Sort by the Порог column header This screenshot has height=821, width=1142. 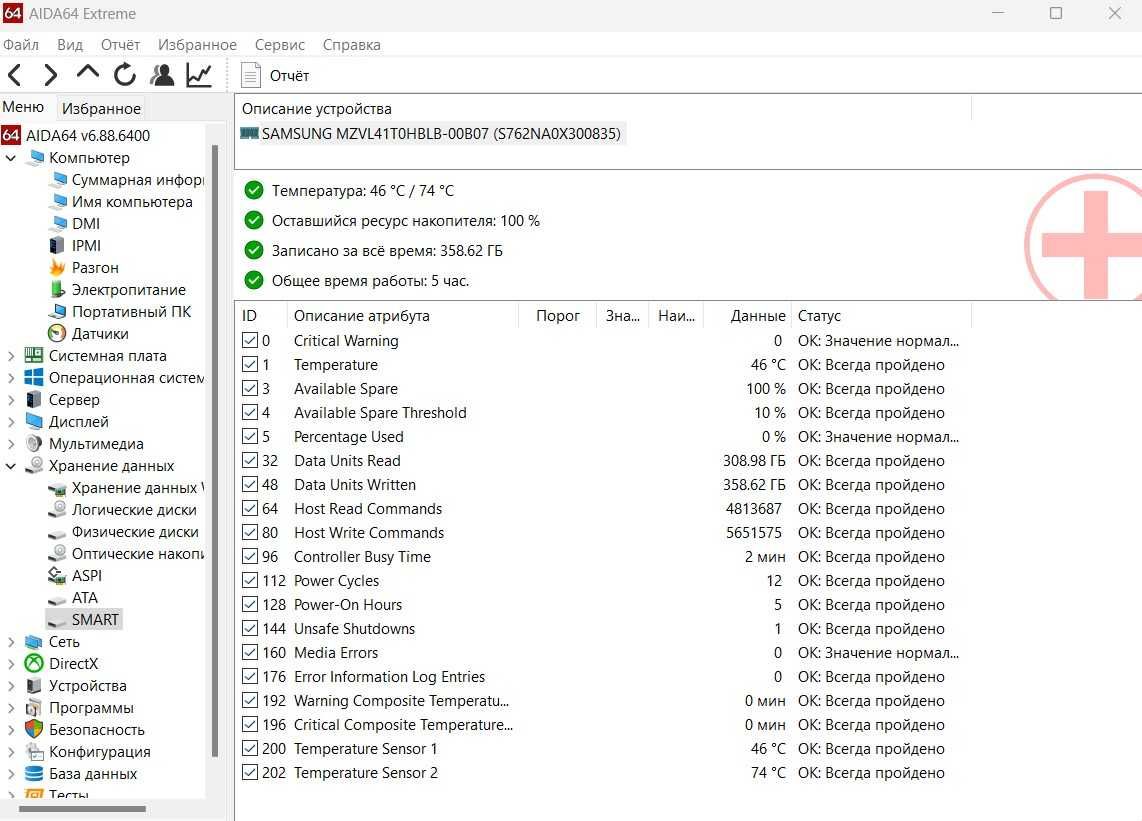point(558,315)
